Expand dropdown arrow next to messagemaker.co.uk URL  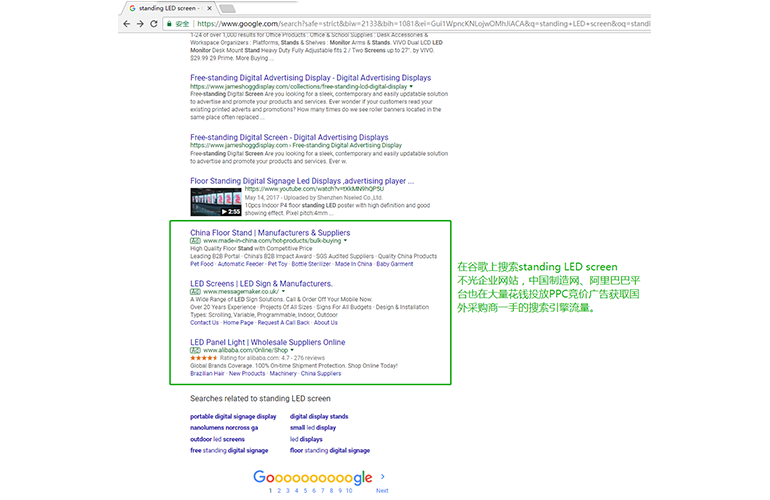tap(283, 291)
